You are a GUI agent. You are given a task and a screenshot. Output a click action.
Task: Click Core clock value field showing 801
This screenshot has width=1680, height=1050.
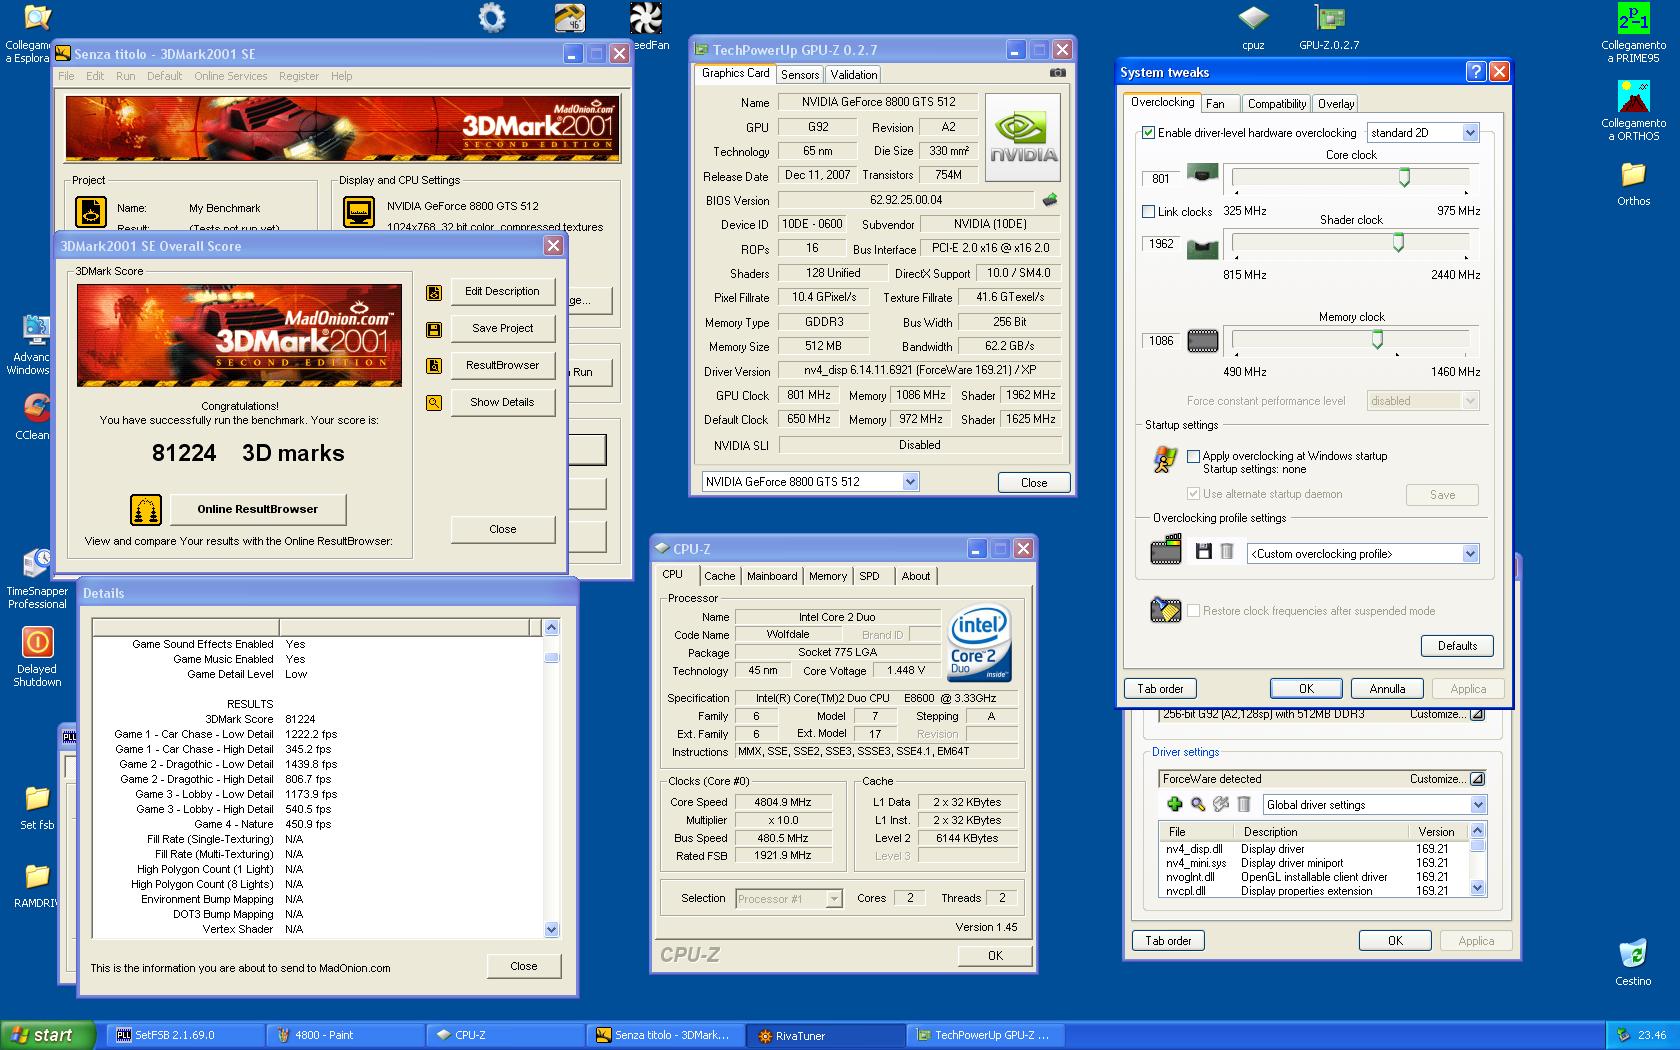tap(1160, 179)
